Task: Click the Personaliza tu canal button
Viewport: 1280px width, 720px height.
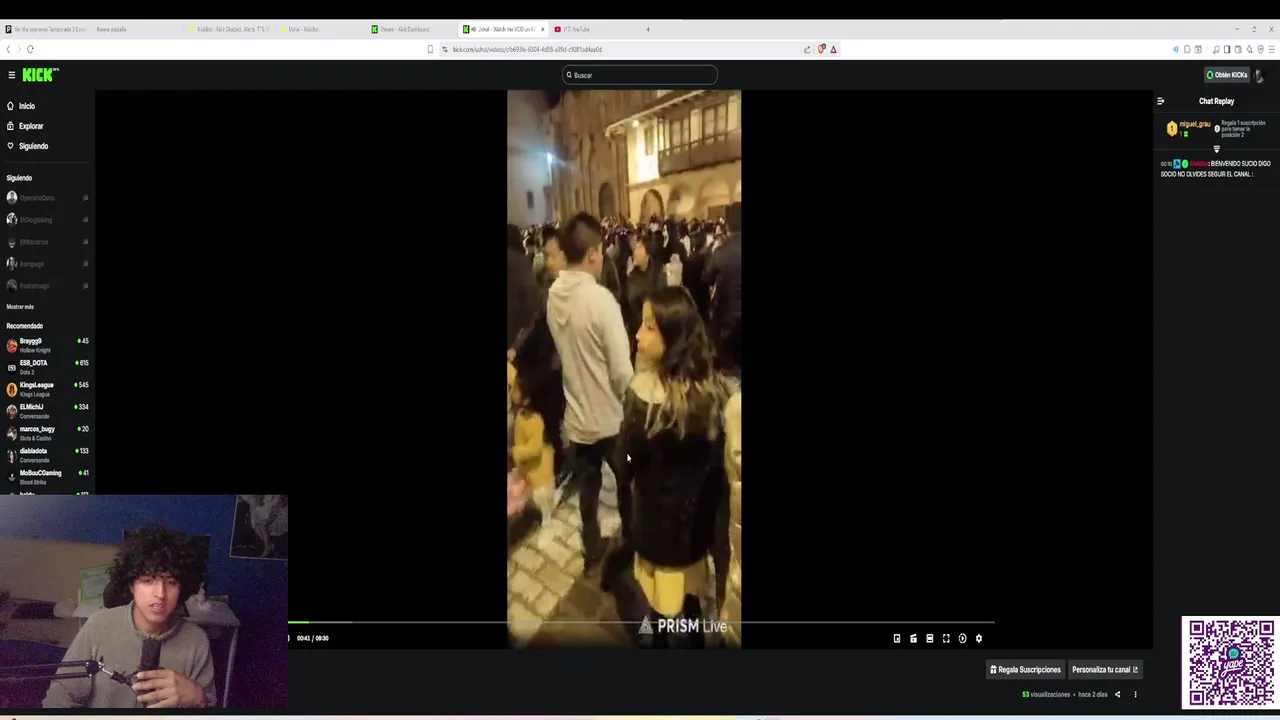Action: [1105, 670]
